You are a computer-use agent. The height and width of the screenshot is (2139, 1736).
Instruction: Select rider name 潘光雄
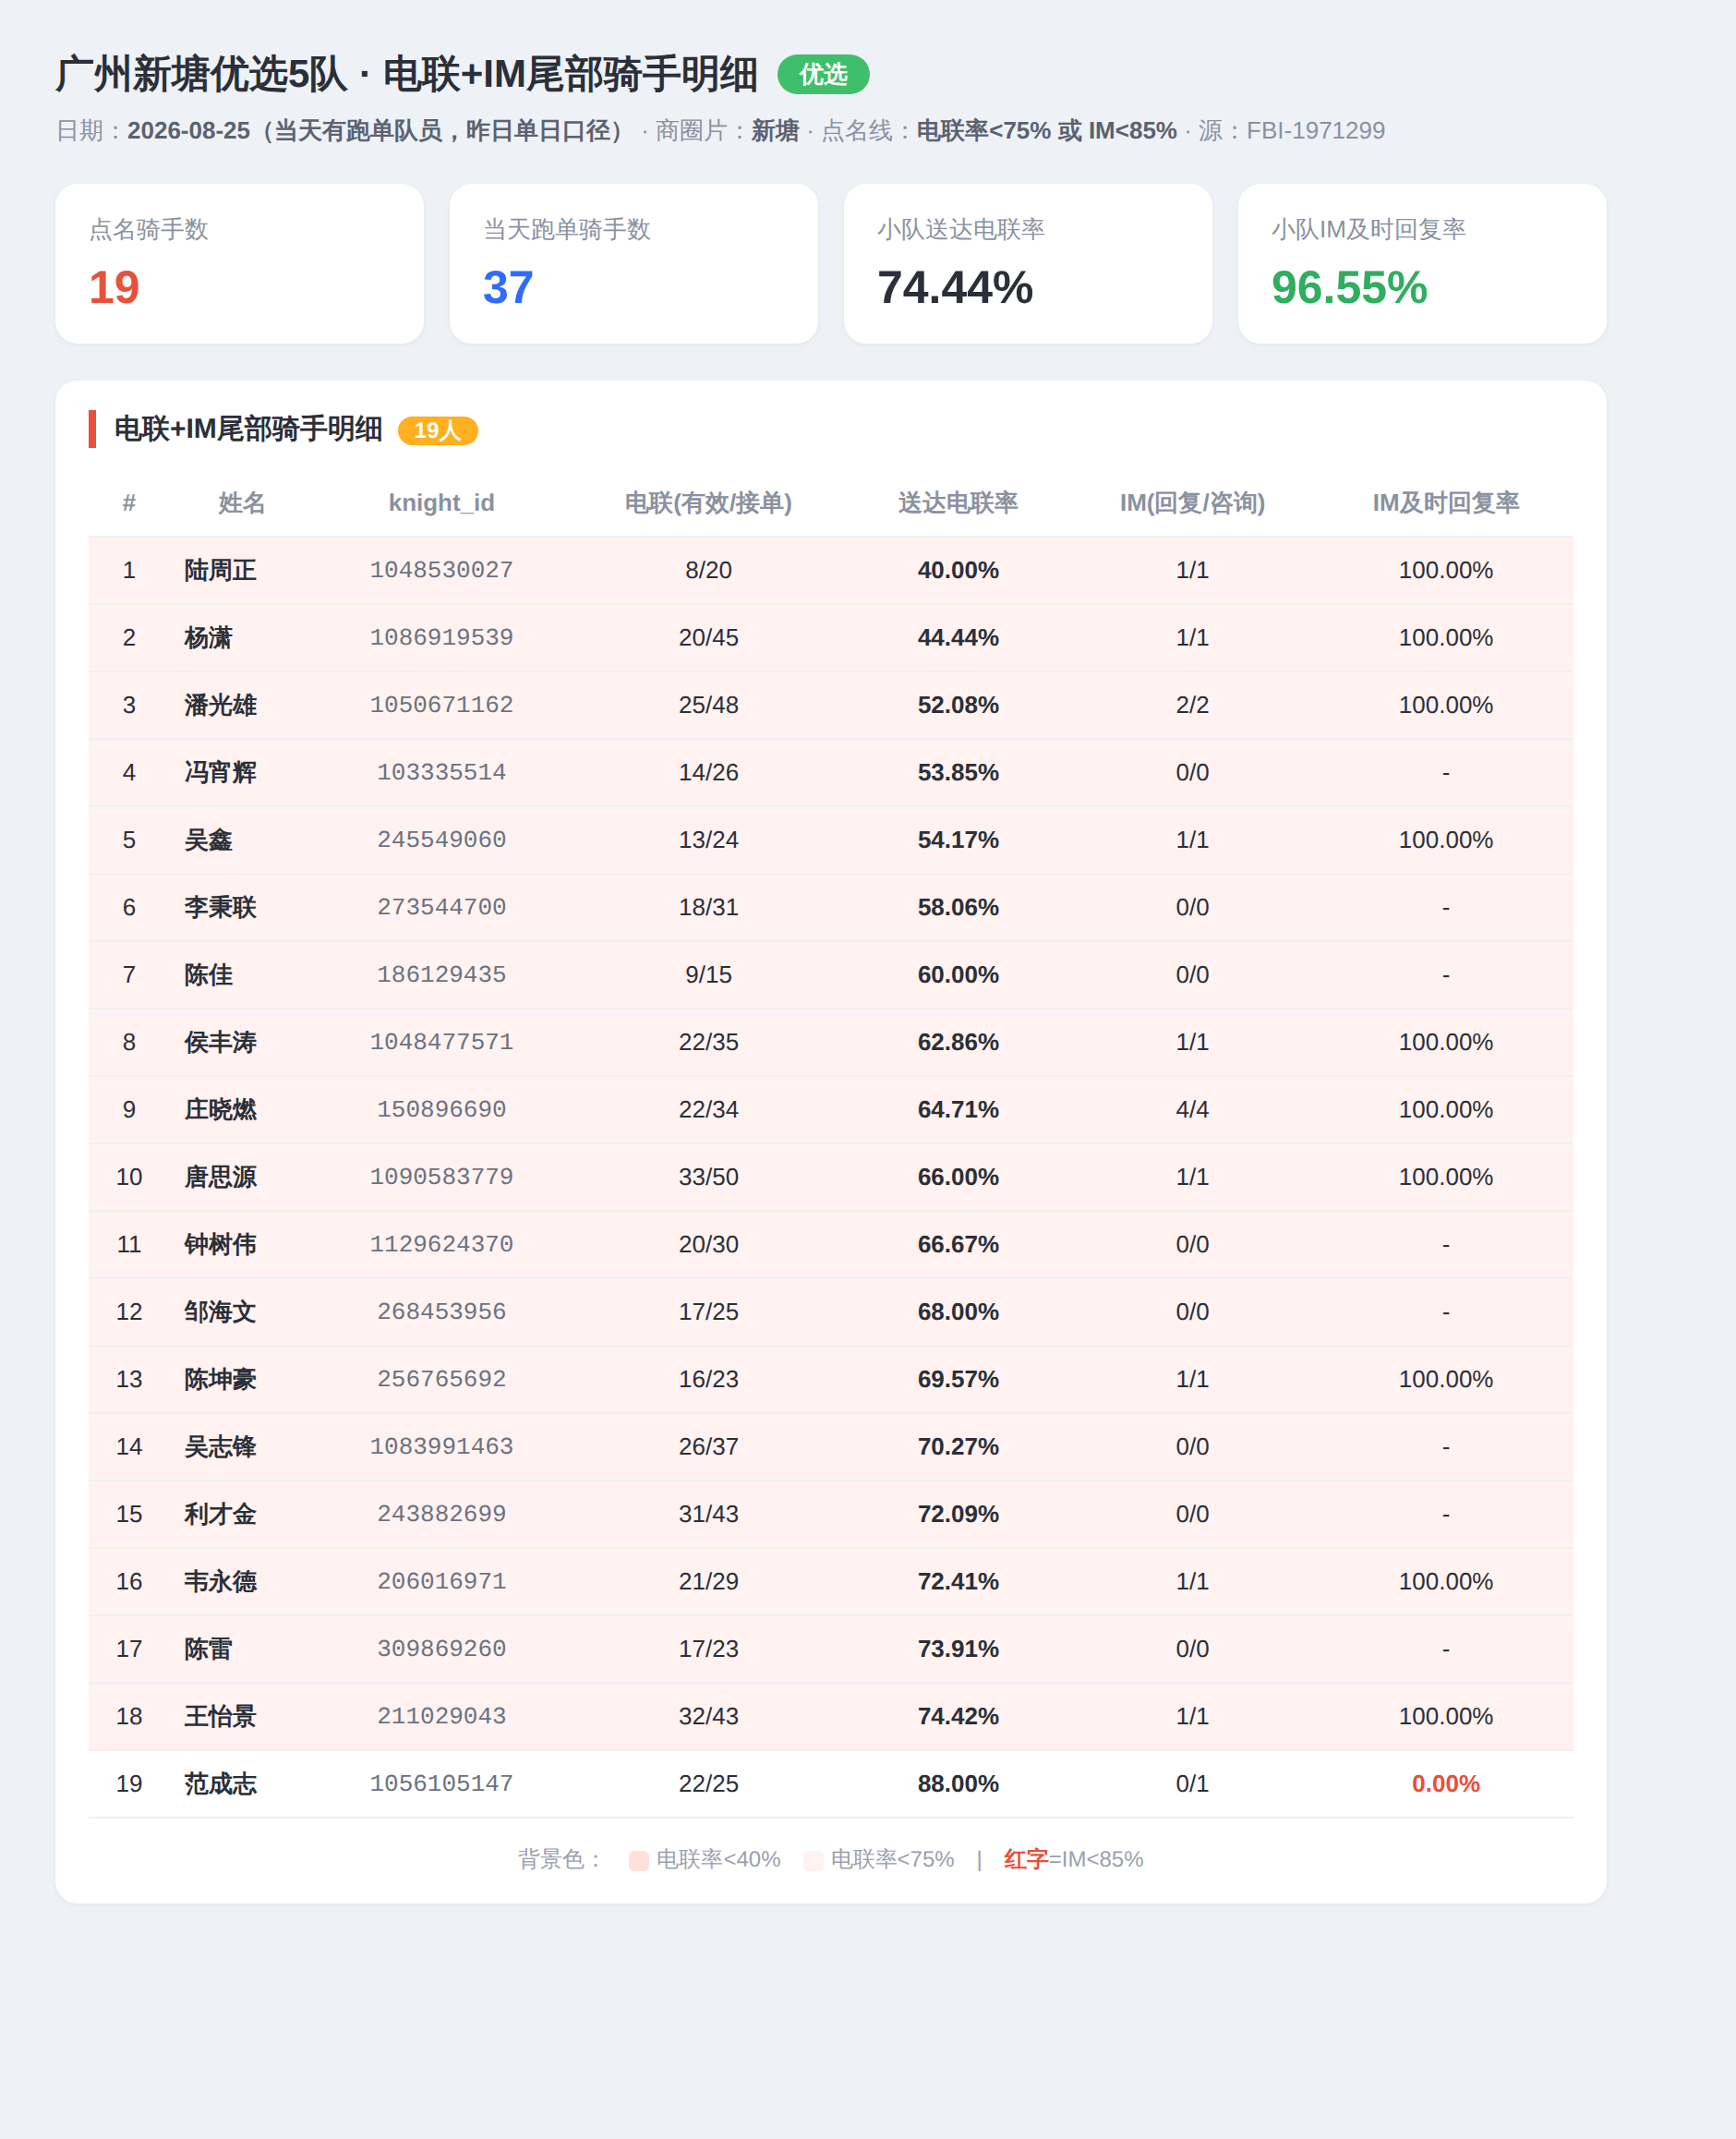tap(220, 705)
